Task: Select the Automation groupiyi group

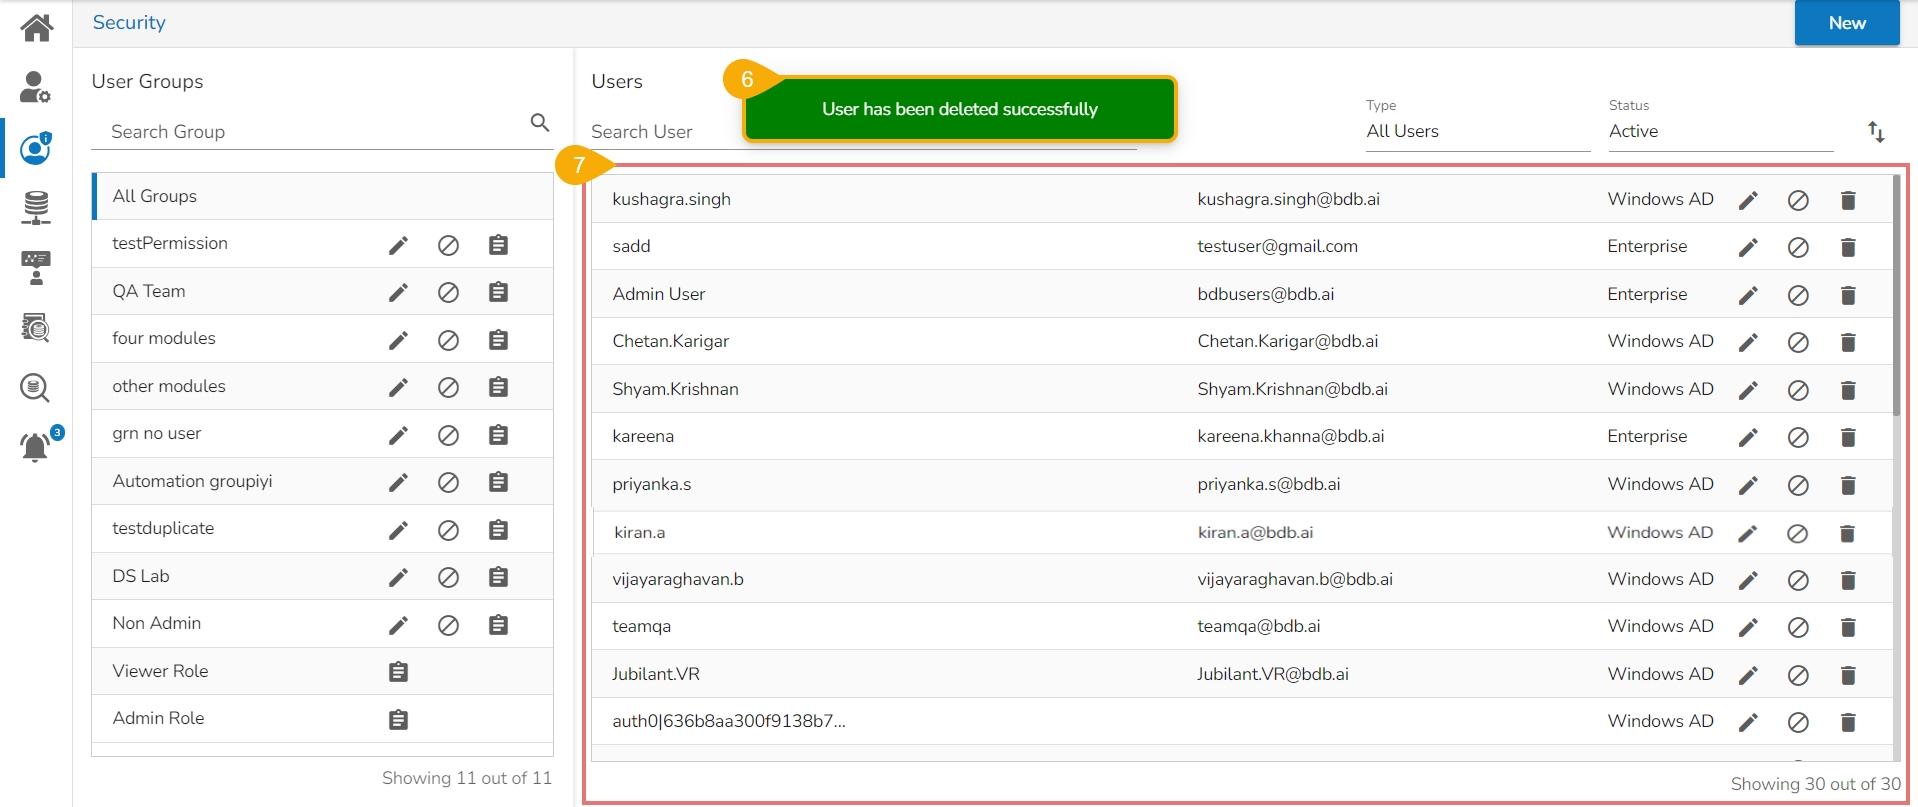Action: pos(192,481)
